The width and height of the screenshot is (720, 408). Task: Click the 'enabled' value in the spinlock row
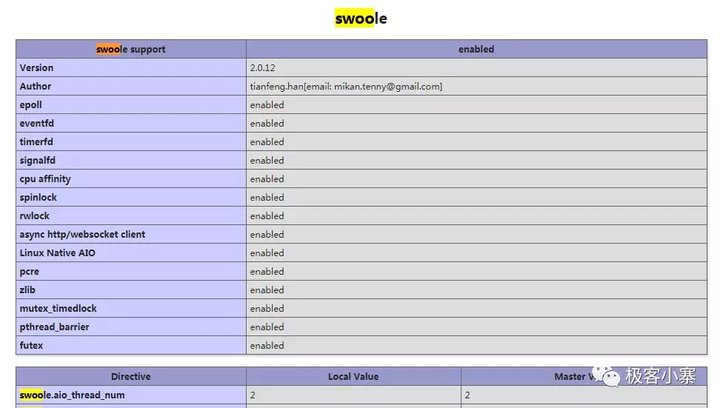point(267,197)
